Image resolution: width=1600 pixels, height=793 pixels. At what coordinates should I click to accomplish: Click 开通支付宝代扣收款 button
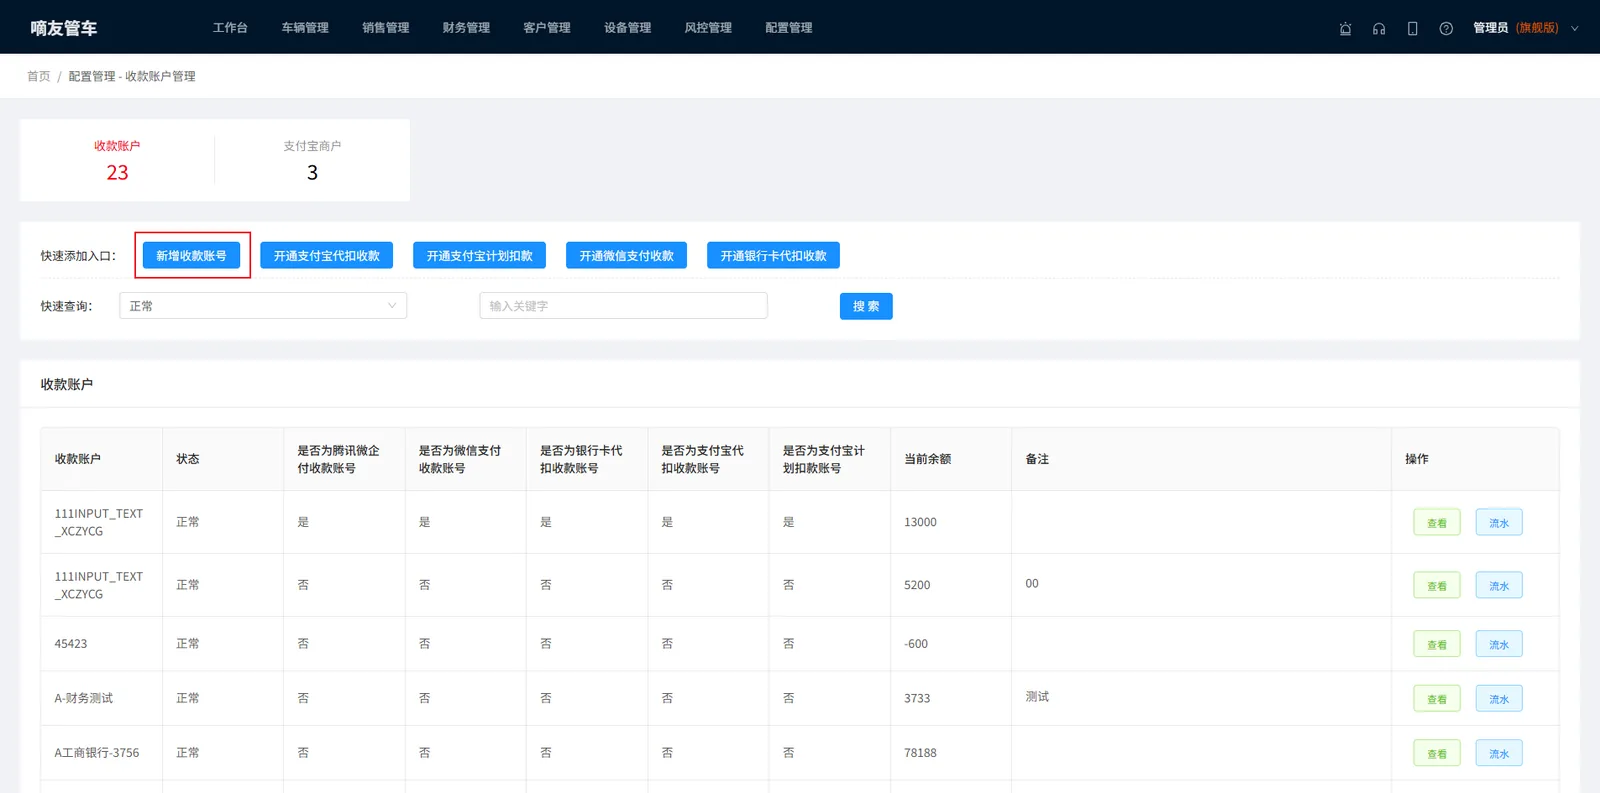(326, 256)
